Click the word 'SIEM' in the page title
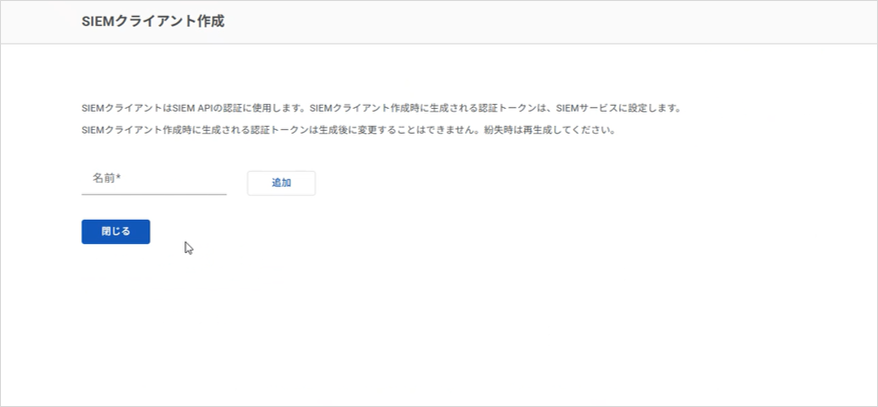The image size is (878, 407). tap(98, 21)
